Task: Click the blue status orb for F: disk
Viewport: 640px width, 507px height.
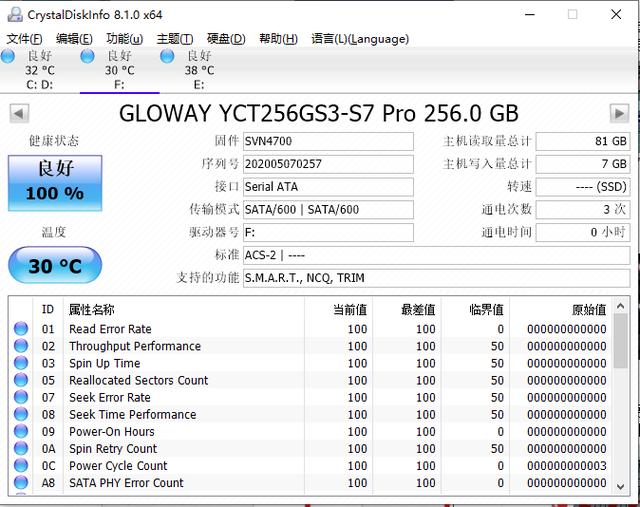Action: 88,56
